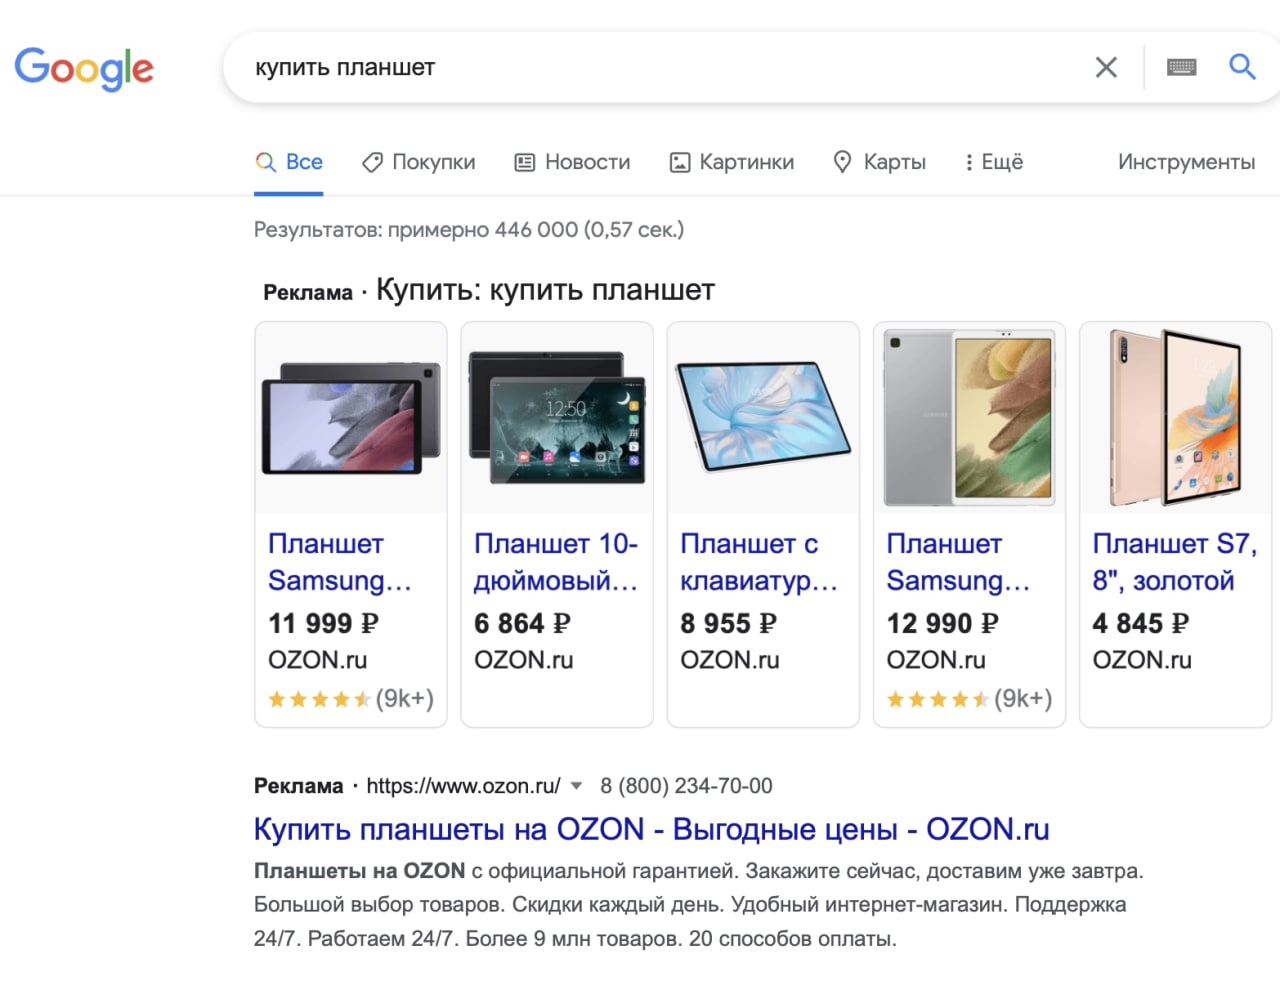This screenshot has width=1280, height=990.
Task: Click the star rating of first Samsung tablet
Action: [x=319, y=699]
